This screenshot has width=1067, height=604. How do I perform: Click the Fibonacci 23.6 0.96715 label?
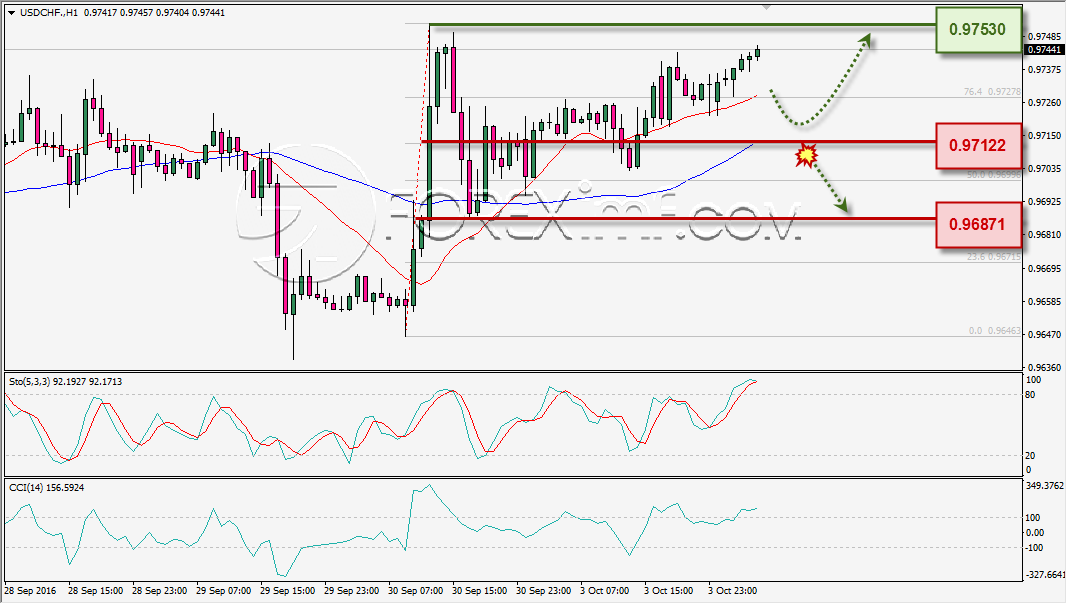pyautogui.click(x=994, y=256)
